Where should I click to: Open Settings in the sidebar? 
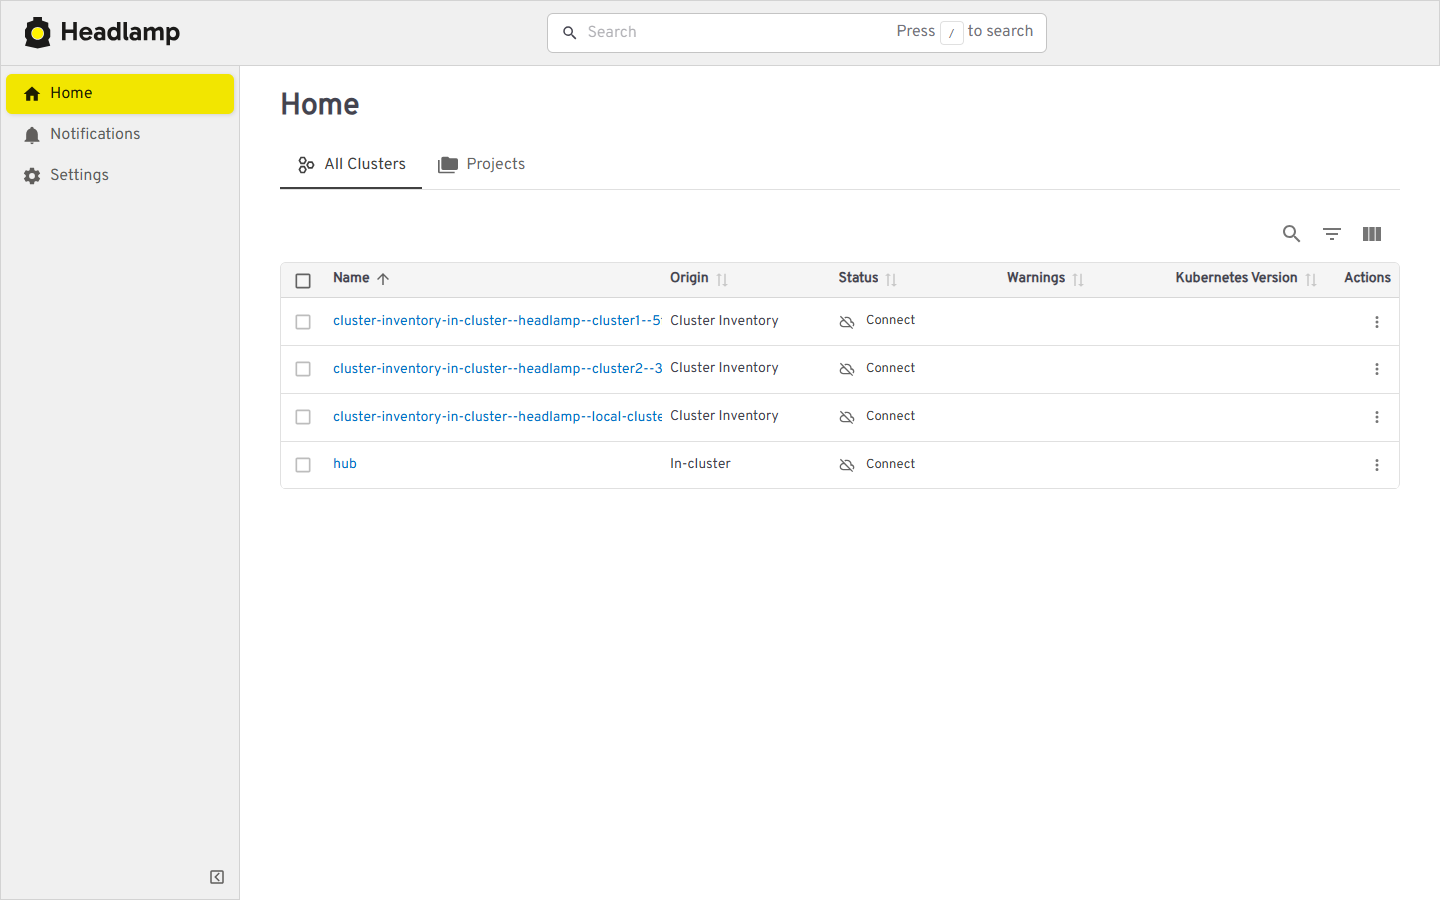coord(120,175)
